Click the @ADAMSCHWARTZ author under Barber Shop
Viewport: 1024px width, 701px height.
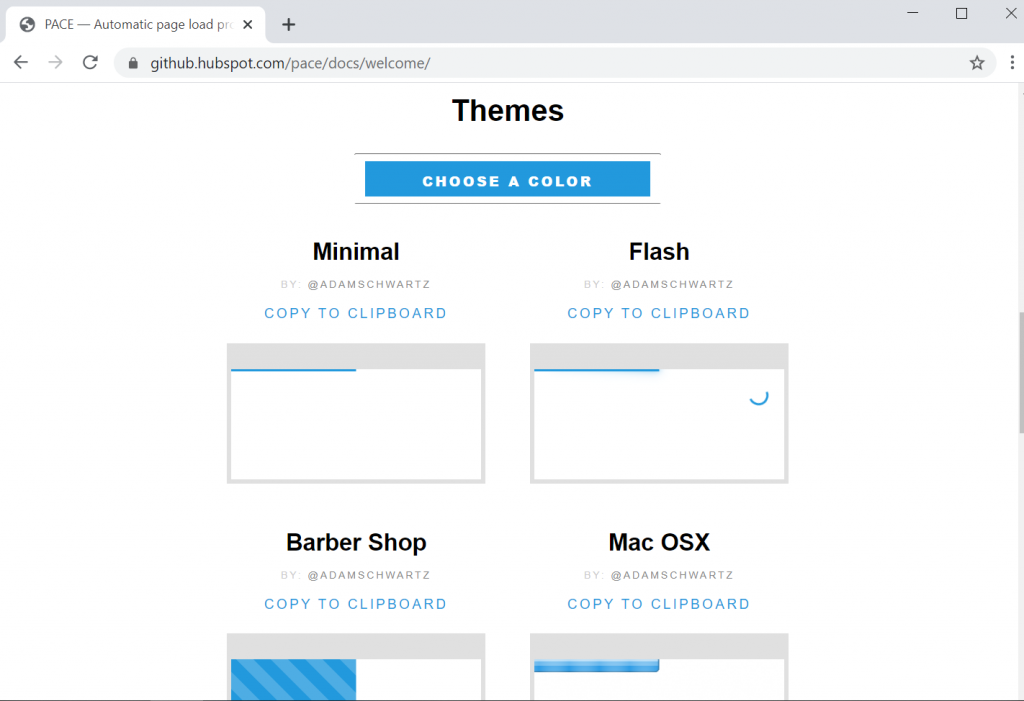[x=369, y=575]
